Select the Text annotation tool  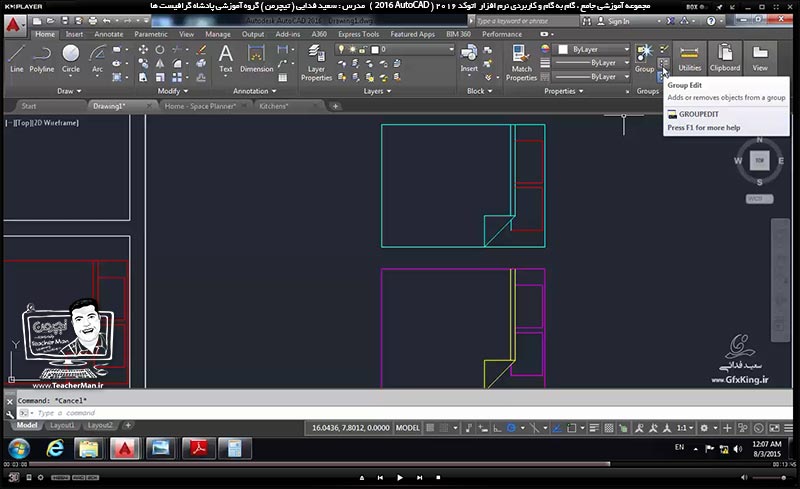tap(226, 59)
